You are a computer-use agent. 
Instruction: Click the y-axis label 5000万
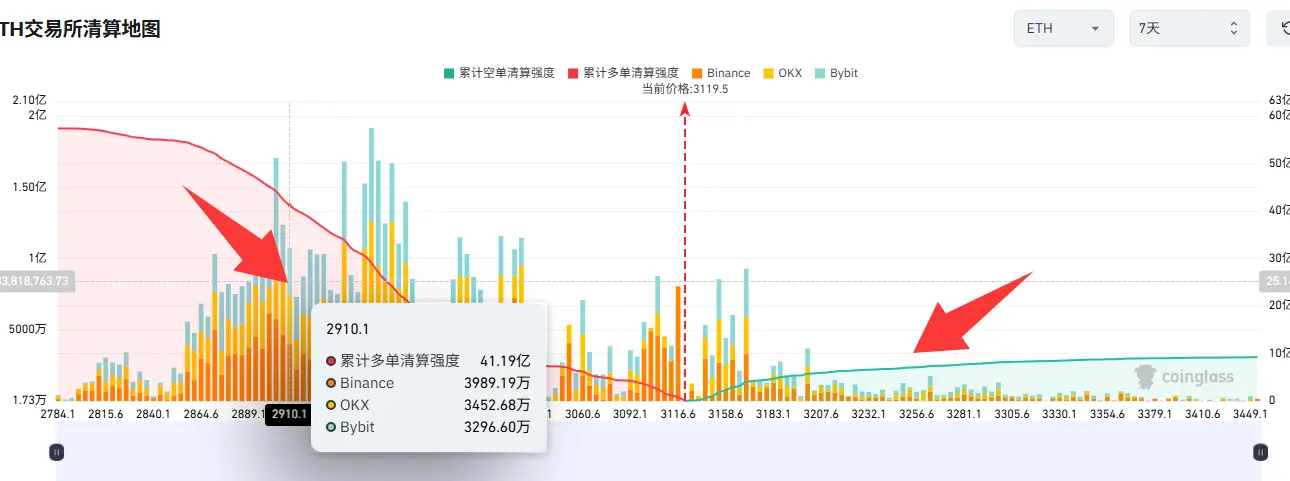pyautogui.click(x=30, y=329)
